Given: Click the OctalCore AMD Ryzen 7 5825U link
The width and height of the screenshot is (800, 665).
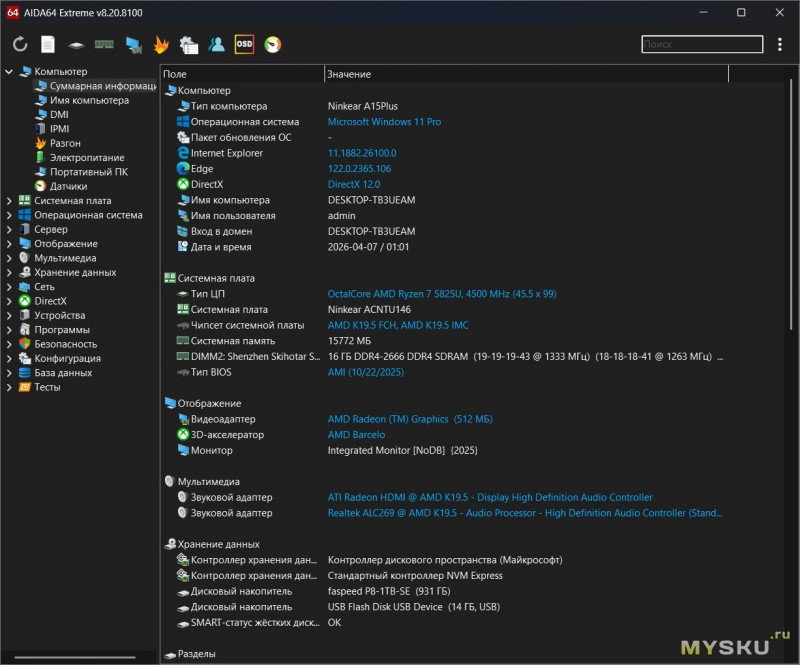Looking at the screenshot, I should click(441, 294).
